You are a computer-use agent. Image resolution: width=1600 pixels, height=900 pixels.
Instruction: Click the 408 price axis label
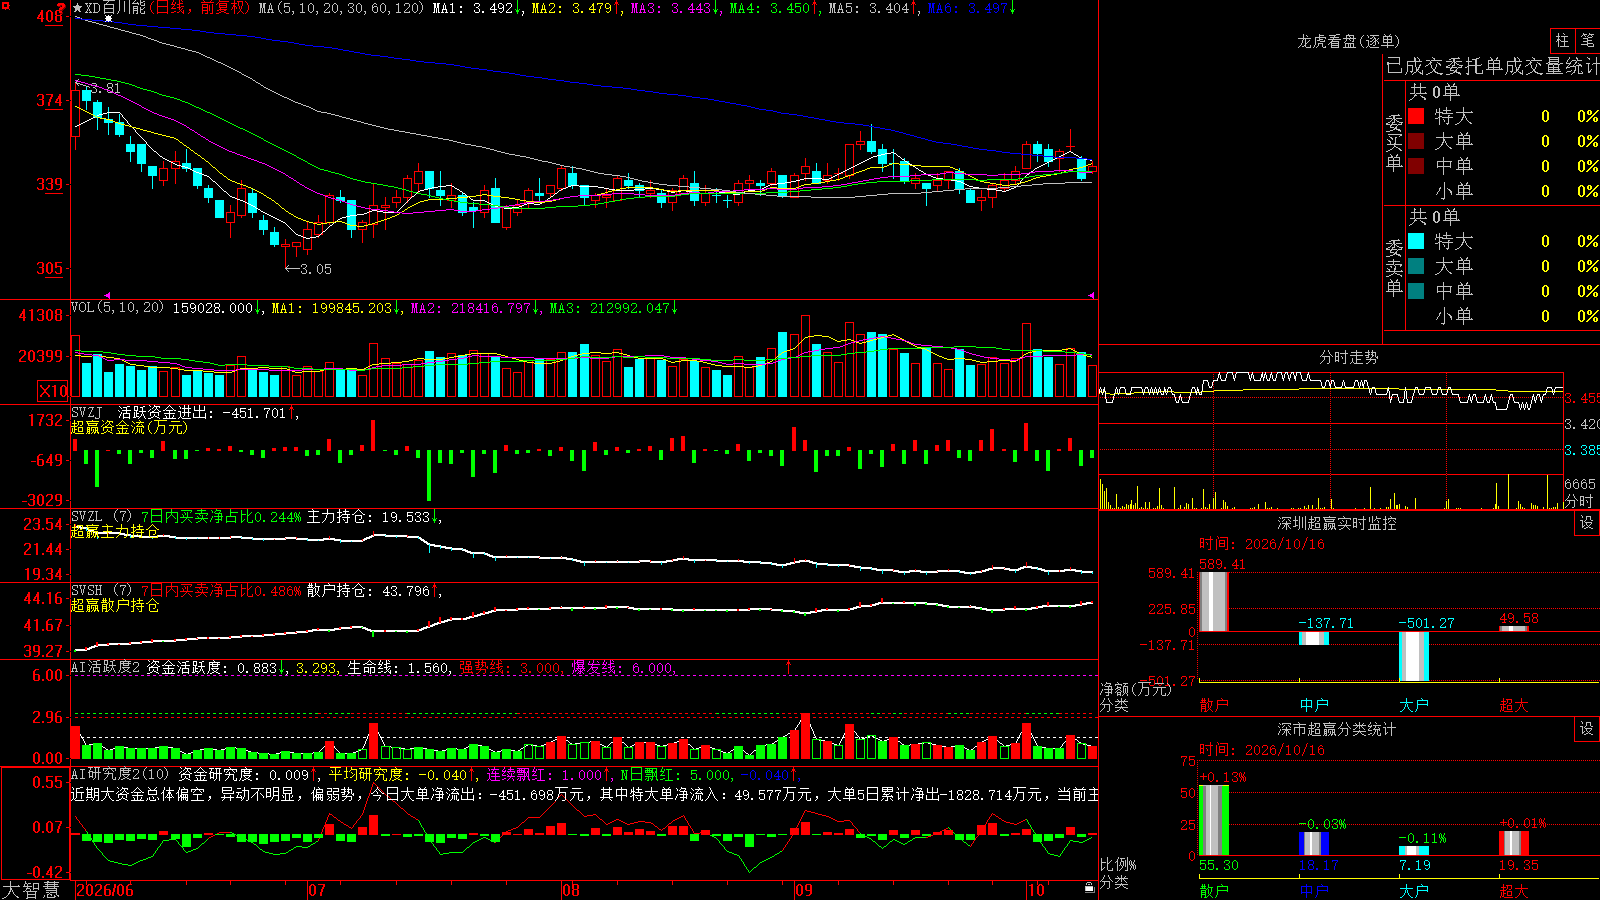click(x=50, y=17)
